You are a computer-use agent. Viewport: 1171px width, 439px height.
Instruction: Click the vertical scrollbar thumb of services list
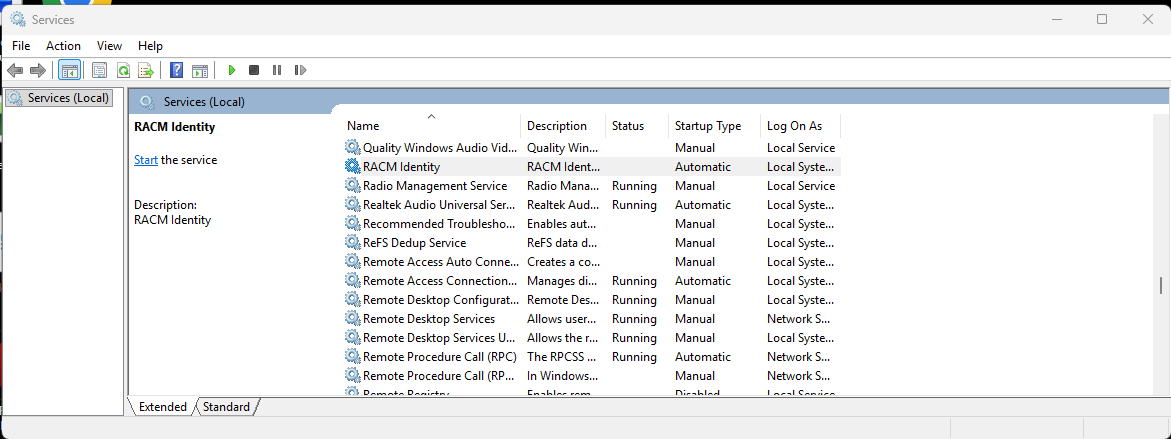tap(1161, 285)
